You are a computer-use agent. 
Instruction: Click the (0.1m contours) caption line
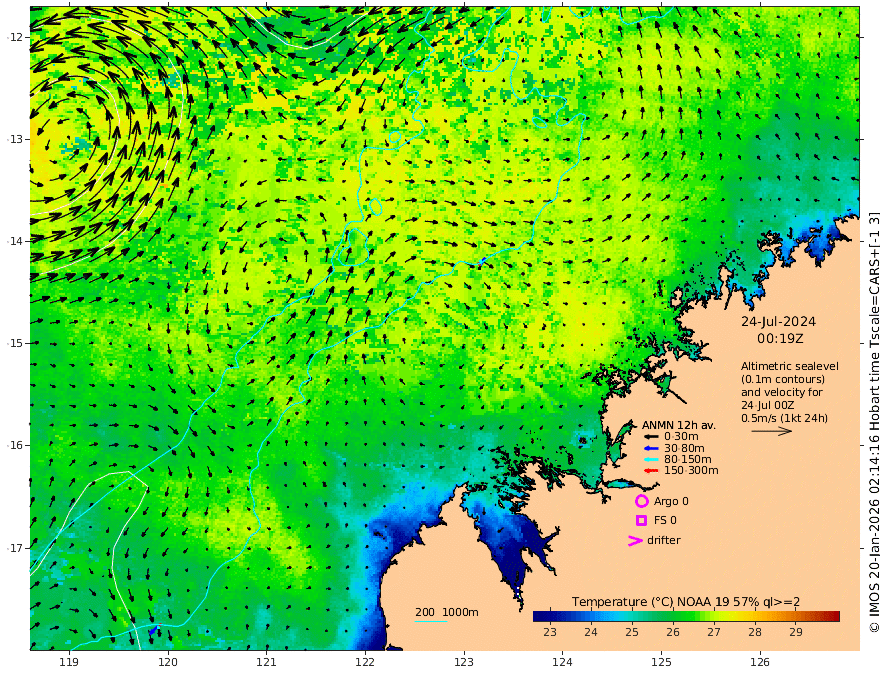pos(783,379)
